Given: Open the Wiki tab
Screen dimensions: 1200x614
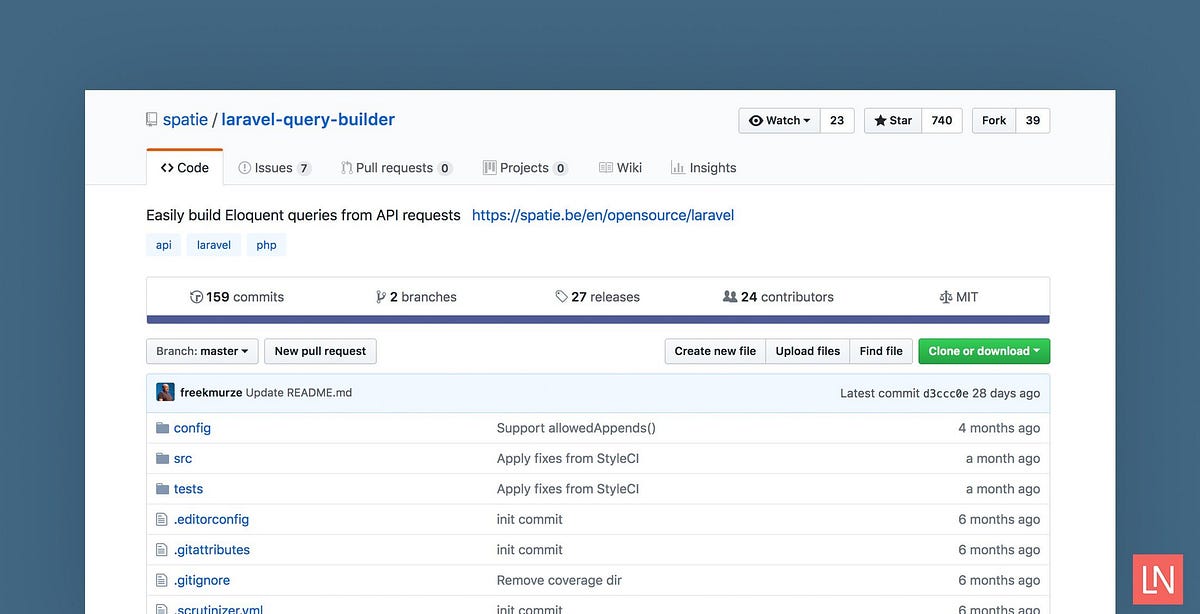Looking at the screenshot, I should (620, 167).
